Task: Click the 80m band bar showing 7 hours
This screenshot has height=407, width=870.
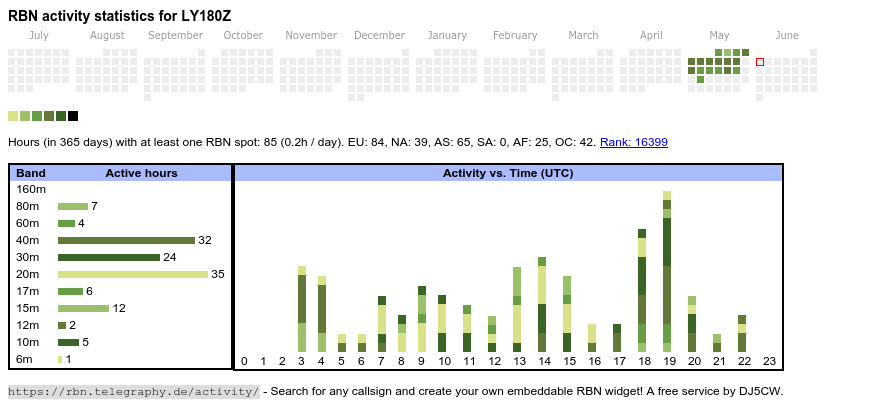Action: [x=72, y=206]
